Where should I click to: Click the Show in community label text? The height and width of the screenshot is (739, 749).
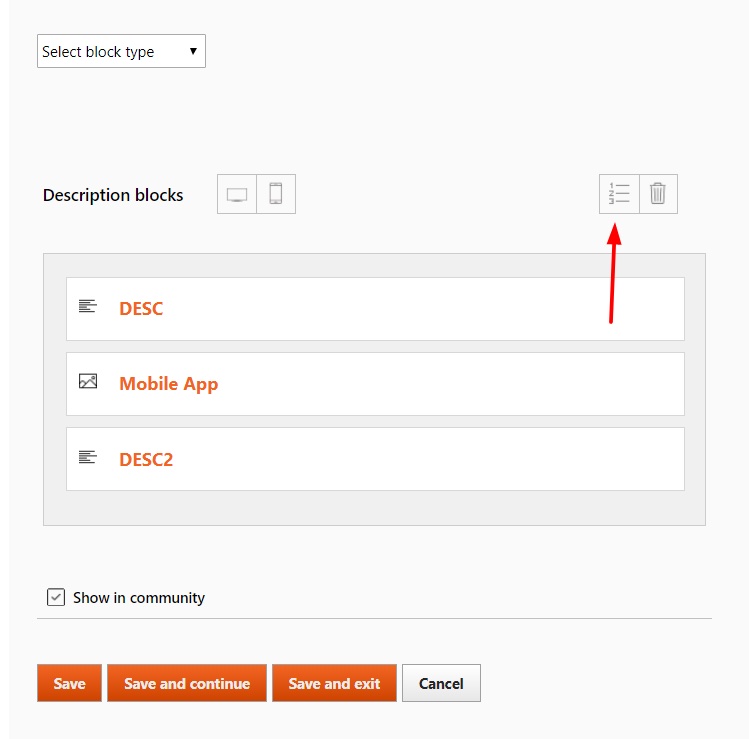139,598
